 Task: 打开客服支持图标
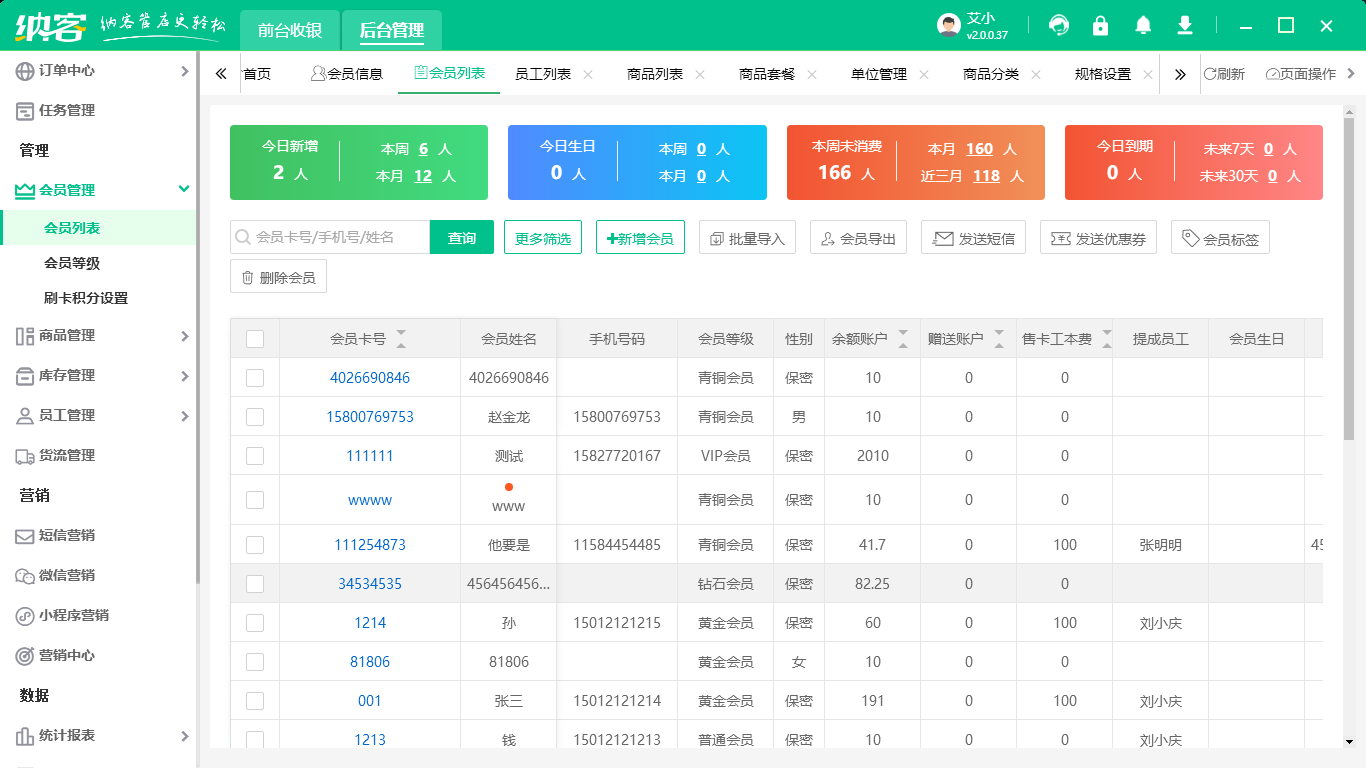[1058, 24]
